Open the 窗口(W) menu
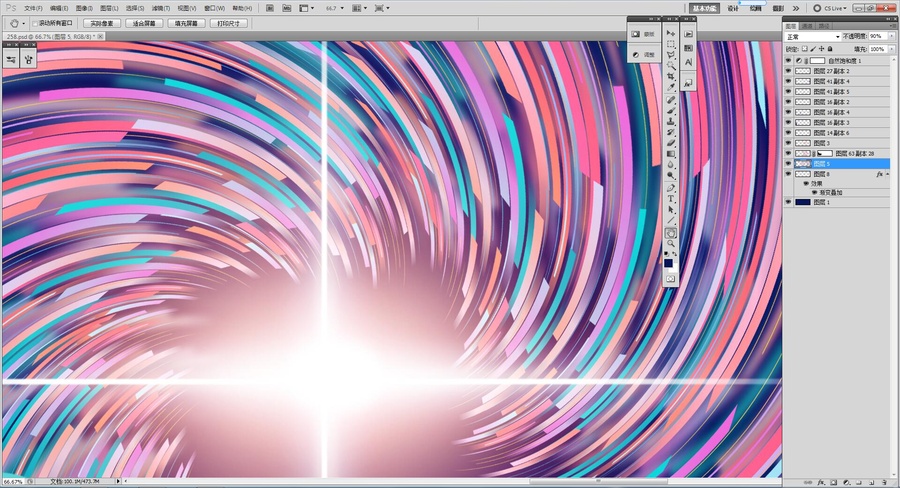The height and width of the screenshot is (488, 900). tap(214, 8)
